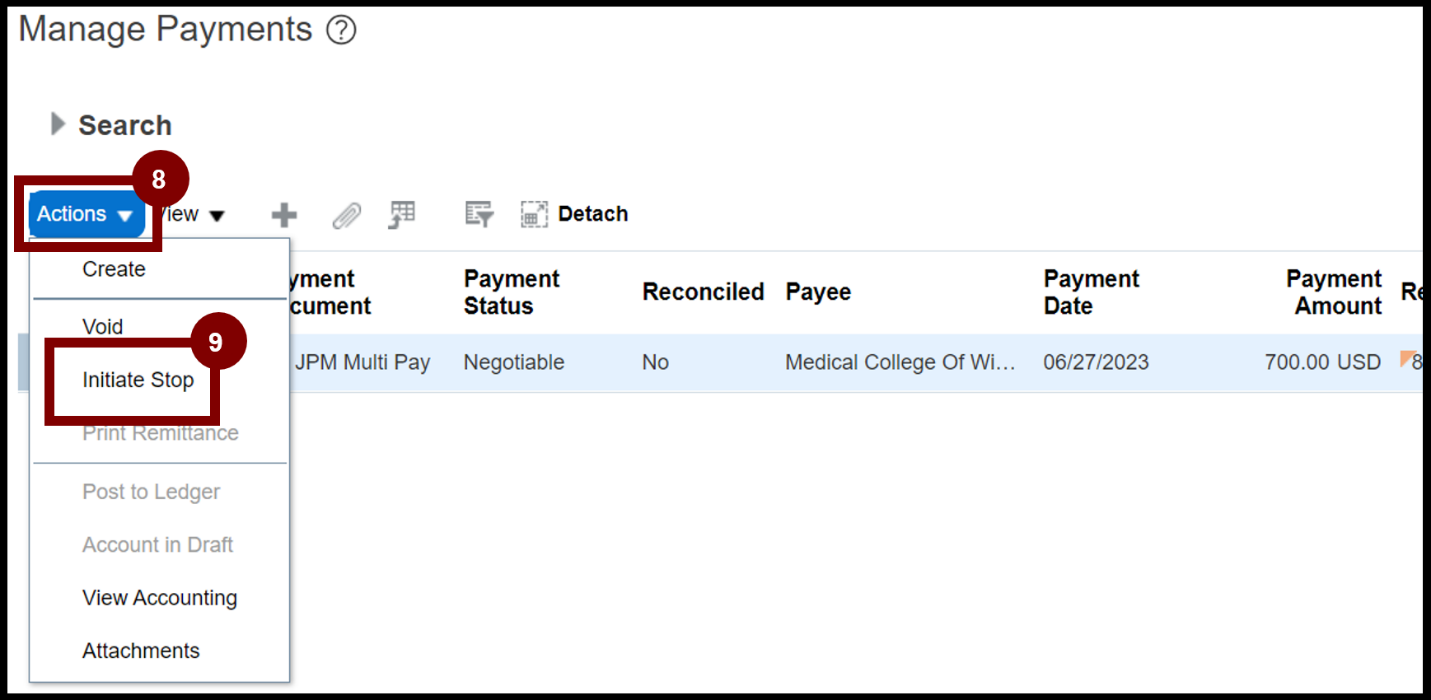Click the query by example filter icon
The image size is (1431, 700).
479,214
